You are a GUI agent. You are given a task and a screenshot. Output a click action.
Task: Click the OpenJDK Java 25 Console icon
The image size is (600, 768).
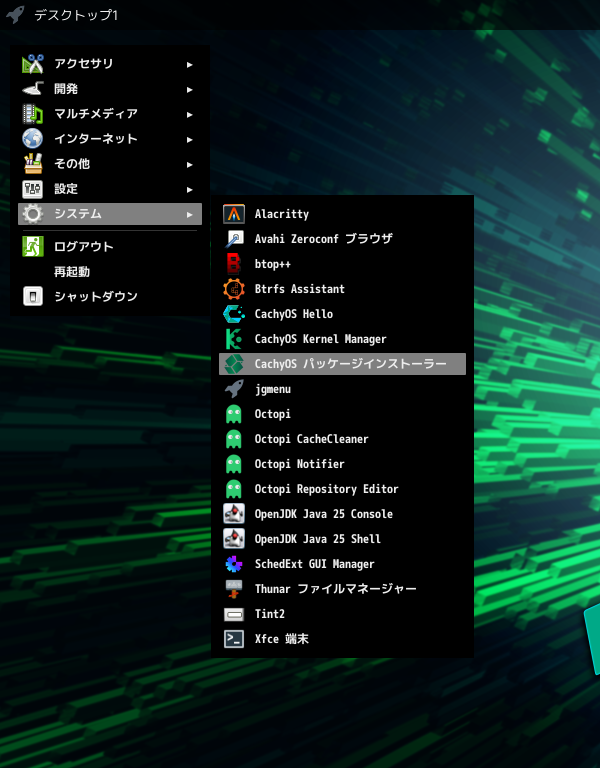[234, 514]
